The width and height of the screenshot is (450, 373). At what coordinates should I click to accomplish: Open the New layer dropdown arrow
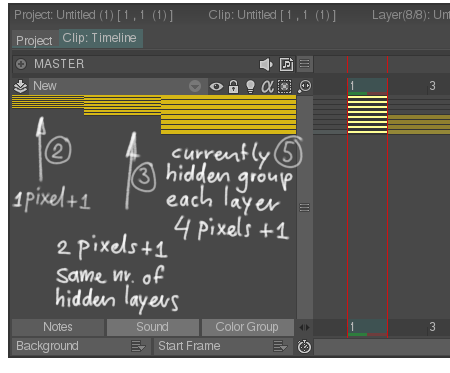[195, 86]
